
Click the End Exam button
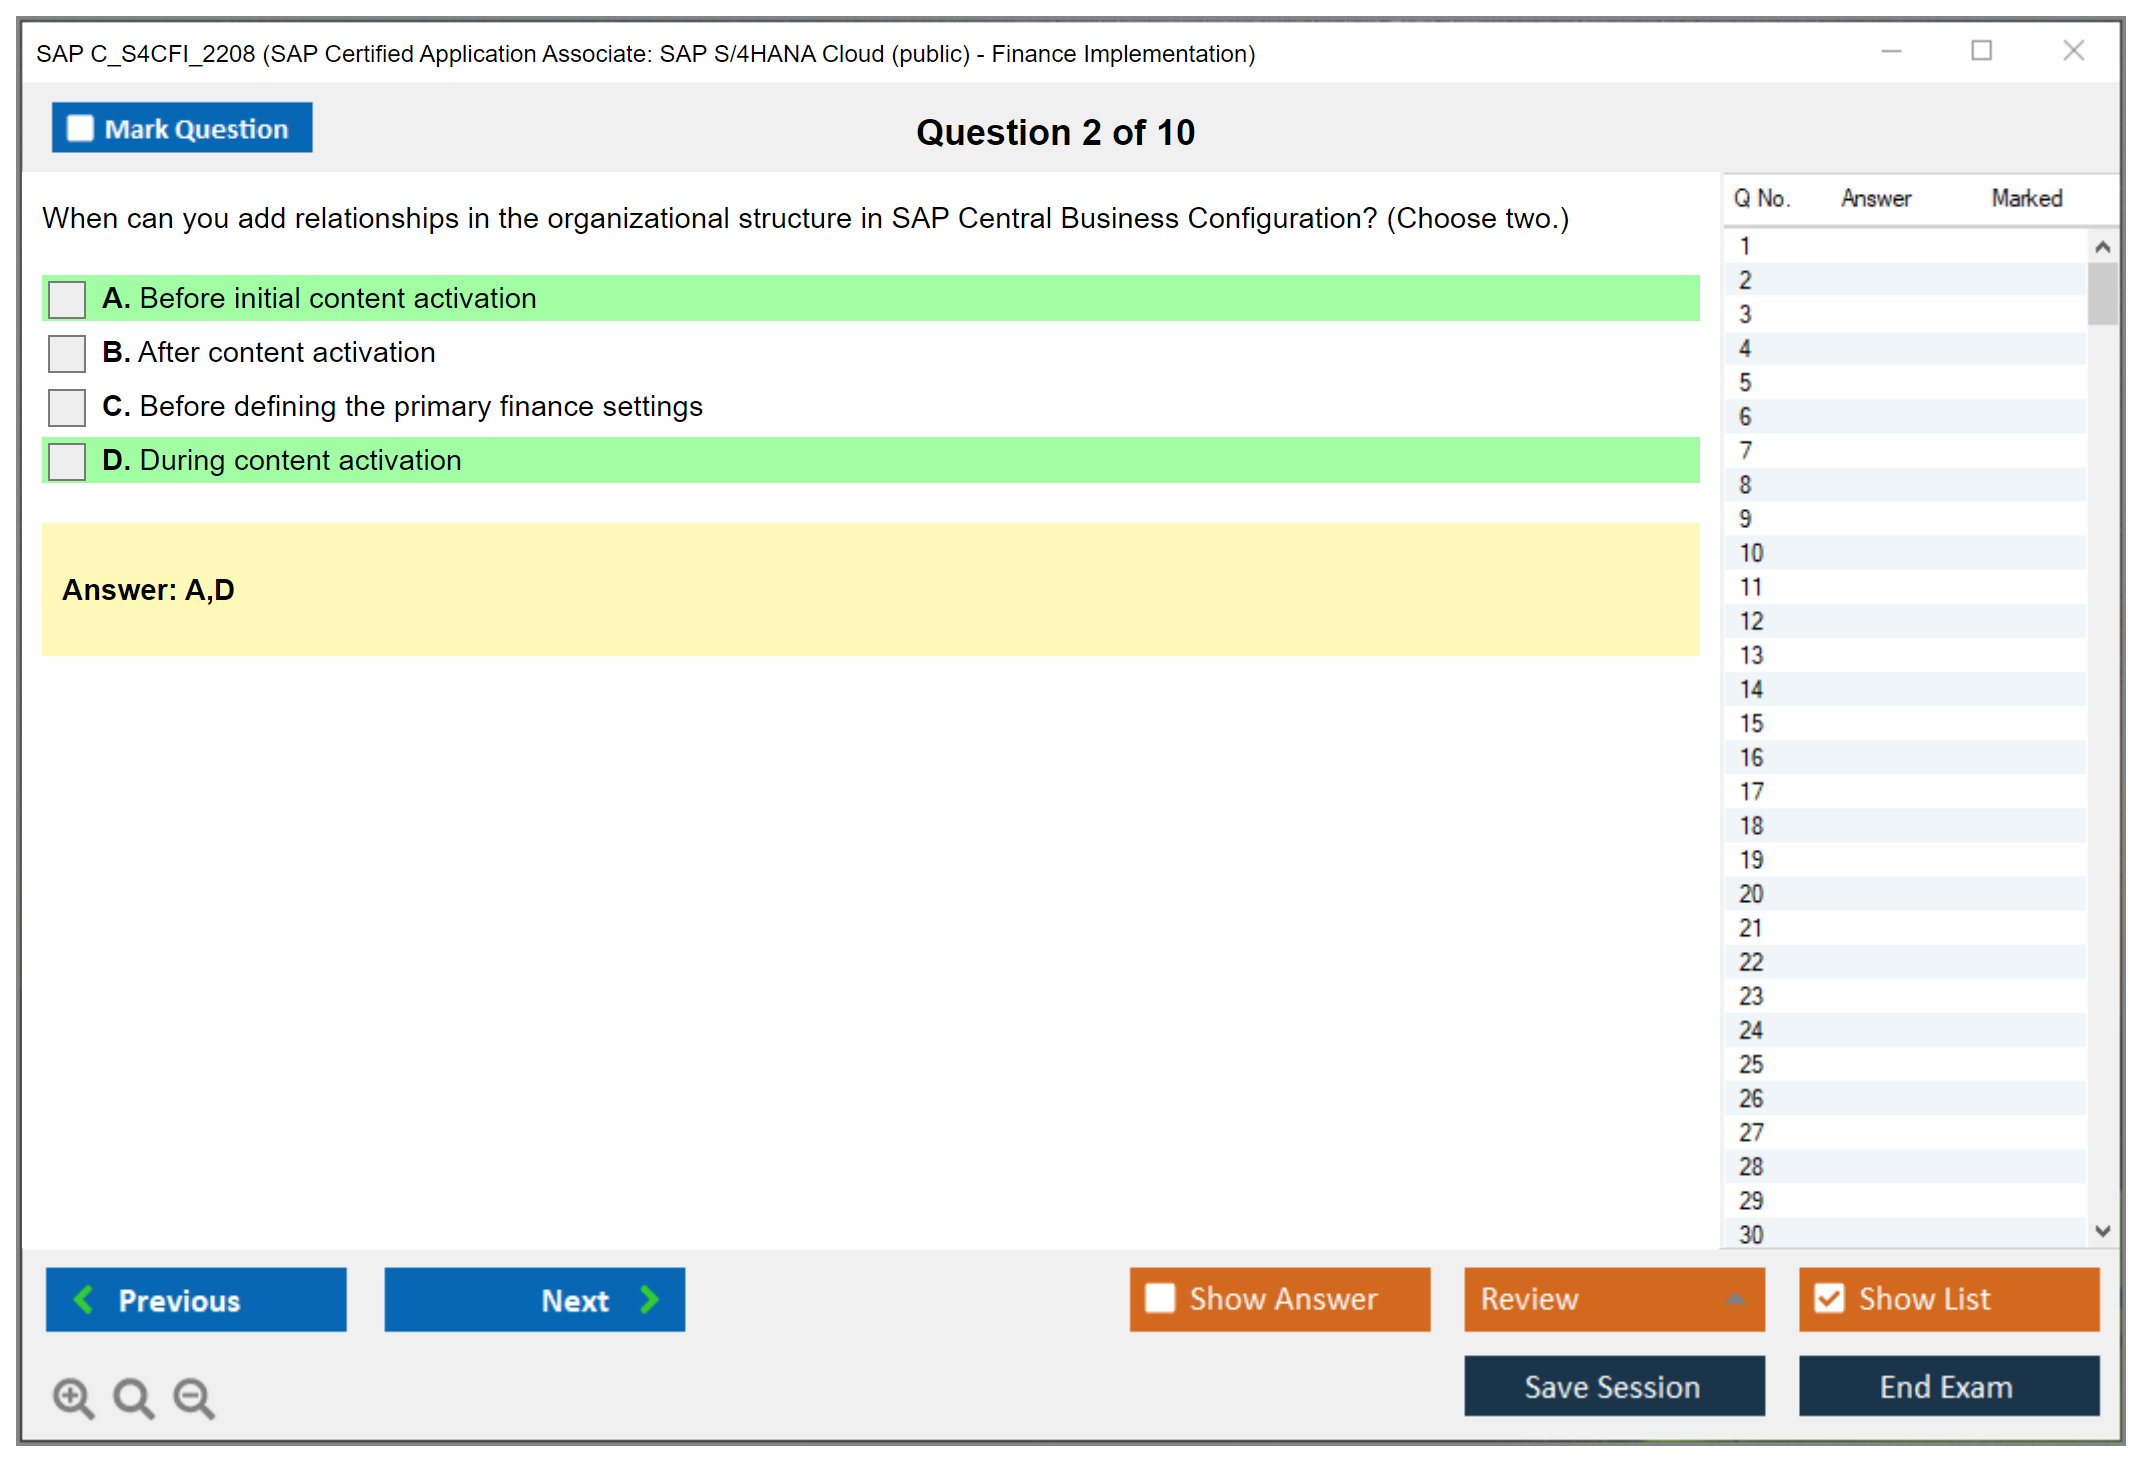click(x=1947, y=1386)
